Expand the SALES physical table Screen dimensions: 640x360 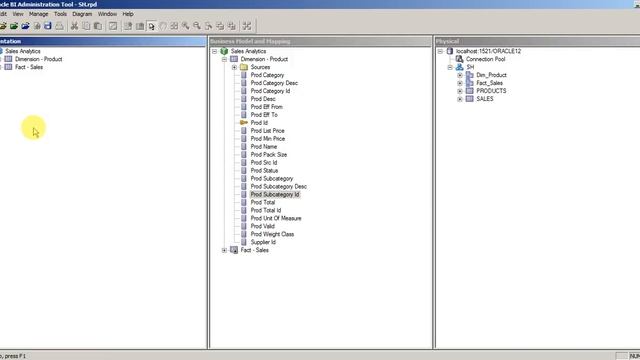click(460, 99)
